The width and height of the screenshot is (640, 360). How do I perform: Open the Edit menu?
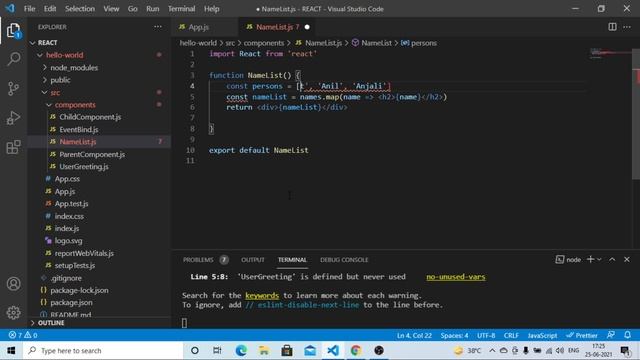click(x=50, y=9)
